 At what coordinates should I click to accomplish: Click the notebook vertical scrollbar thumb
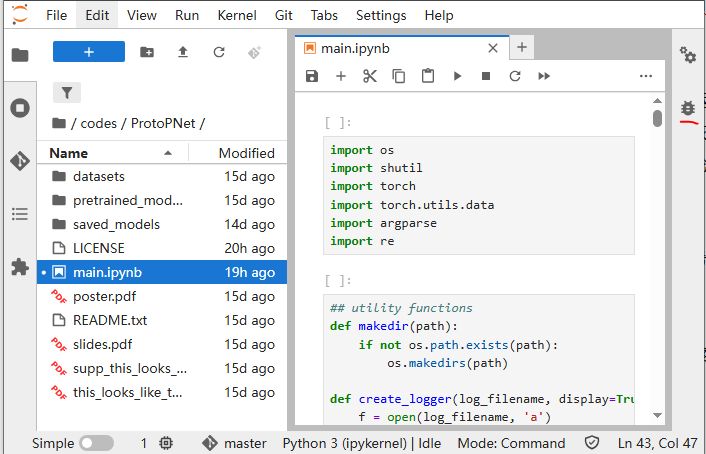coord(657,119)
